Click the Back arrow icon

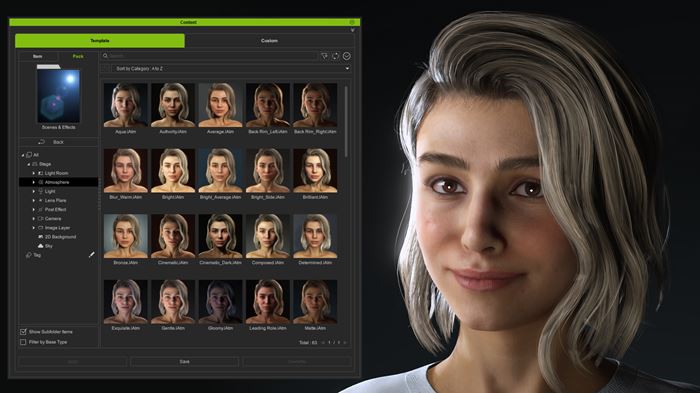42,142
